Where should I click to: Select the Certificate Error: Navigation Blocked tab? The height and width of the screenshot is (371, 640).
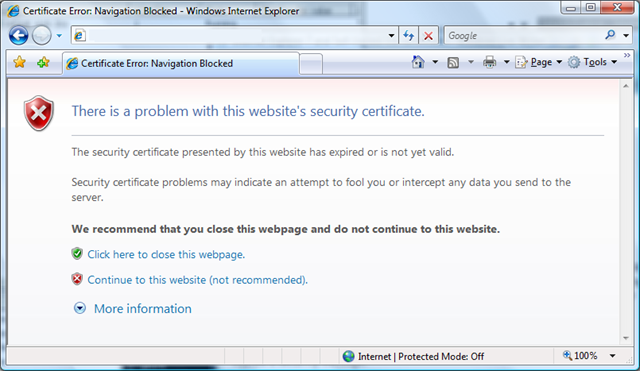(x=181, y=63)
